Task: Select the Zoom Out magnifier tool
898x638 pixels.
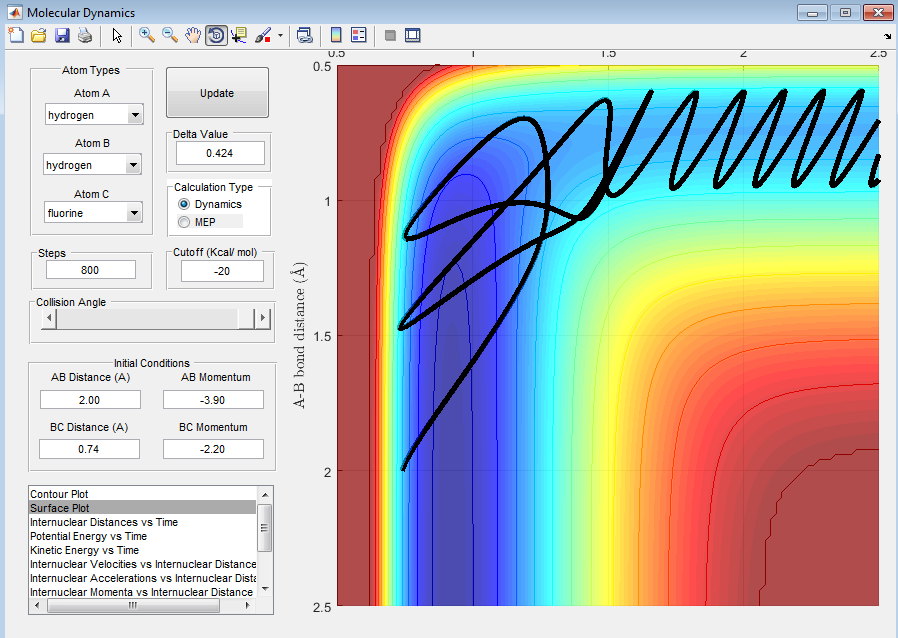Action: point(170,36)
